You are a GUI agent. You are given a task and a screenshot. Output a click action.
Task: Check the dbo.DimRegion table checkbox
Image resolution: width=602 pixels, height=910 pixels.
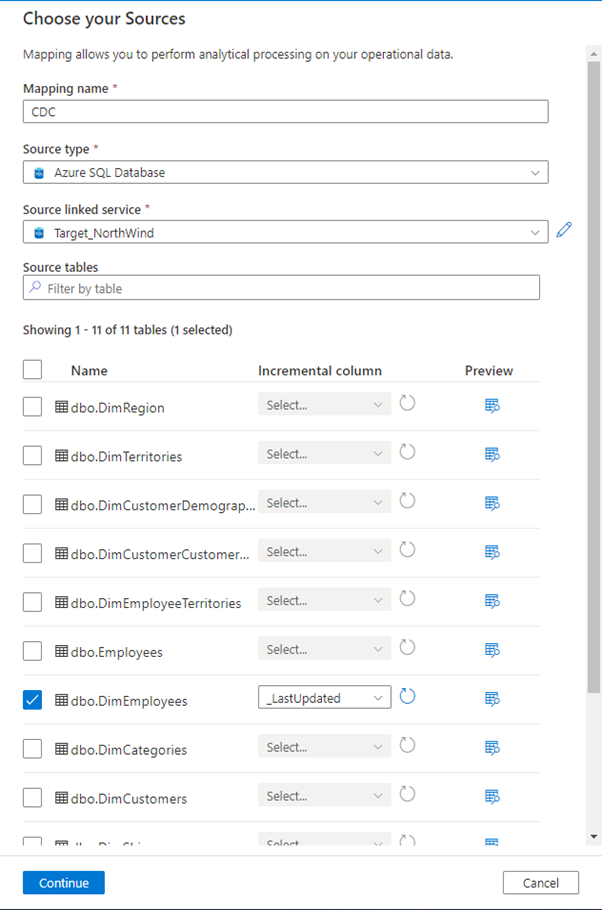point(33,406)
